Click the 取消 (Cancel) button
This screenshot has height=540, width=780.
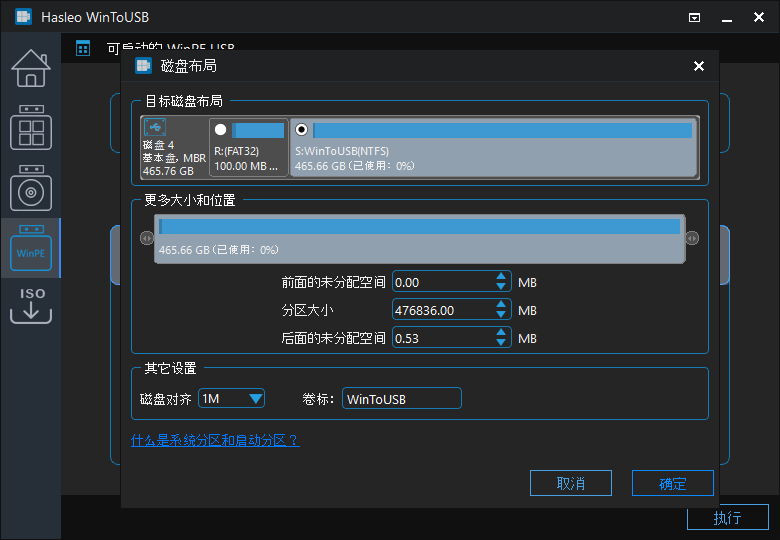point(571,483)
